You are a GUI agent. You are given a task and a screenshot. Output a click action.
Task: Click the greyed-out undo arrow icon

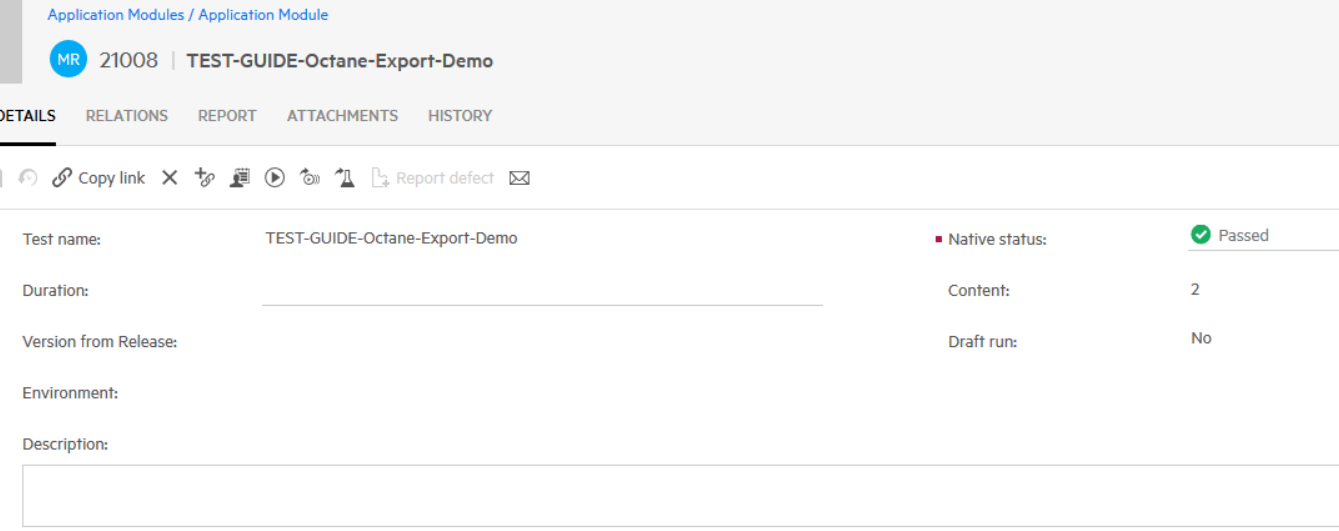(28, 178)
